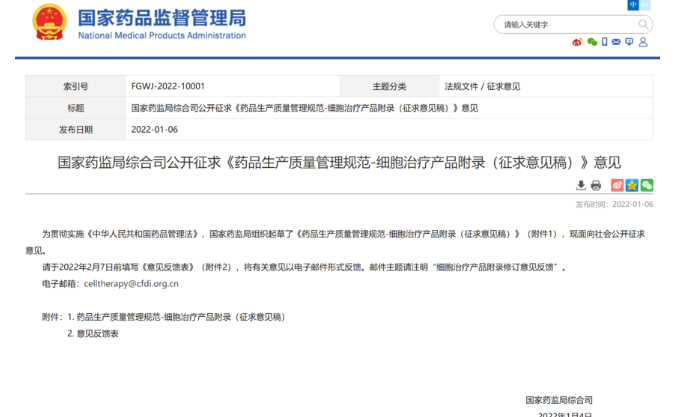
Task: Switch language to English (En)
Action: (x=645, y=5)
